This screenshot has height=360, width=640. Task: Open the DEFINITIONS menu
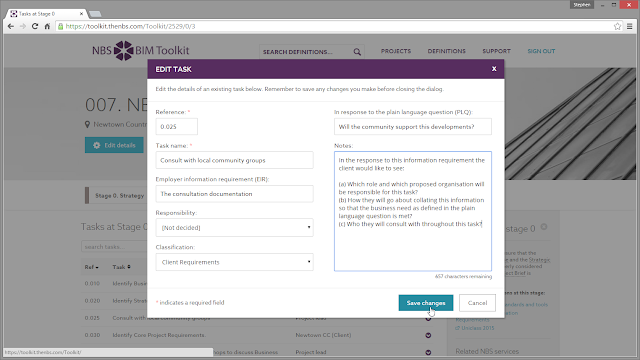pos(447,51)
